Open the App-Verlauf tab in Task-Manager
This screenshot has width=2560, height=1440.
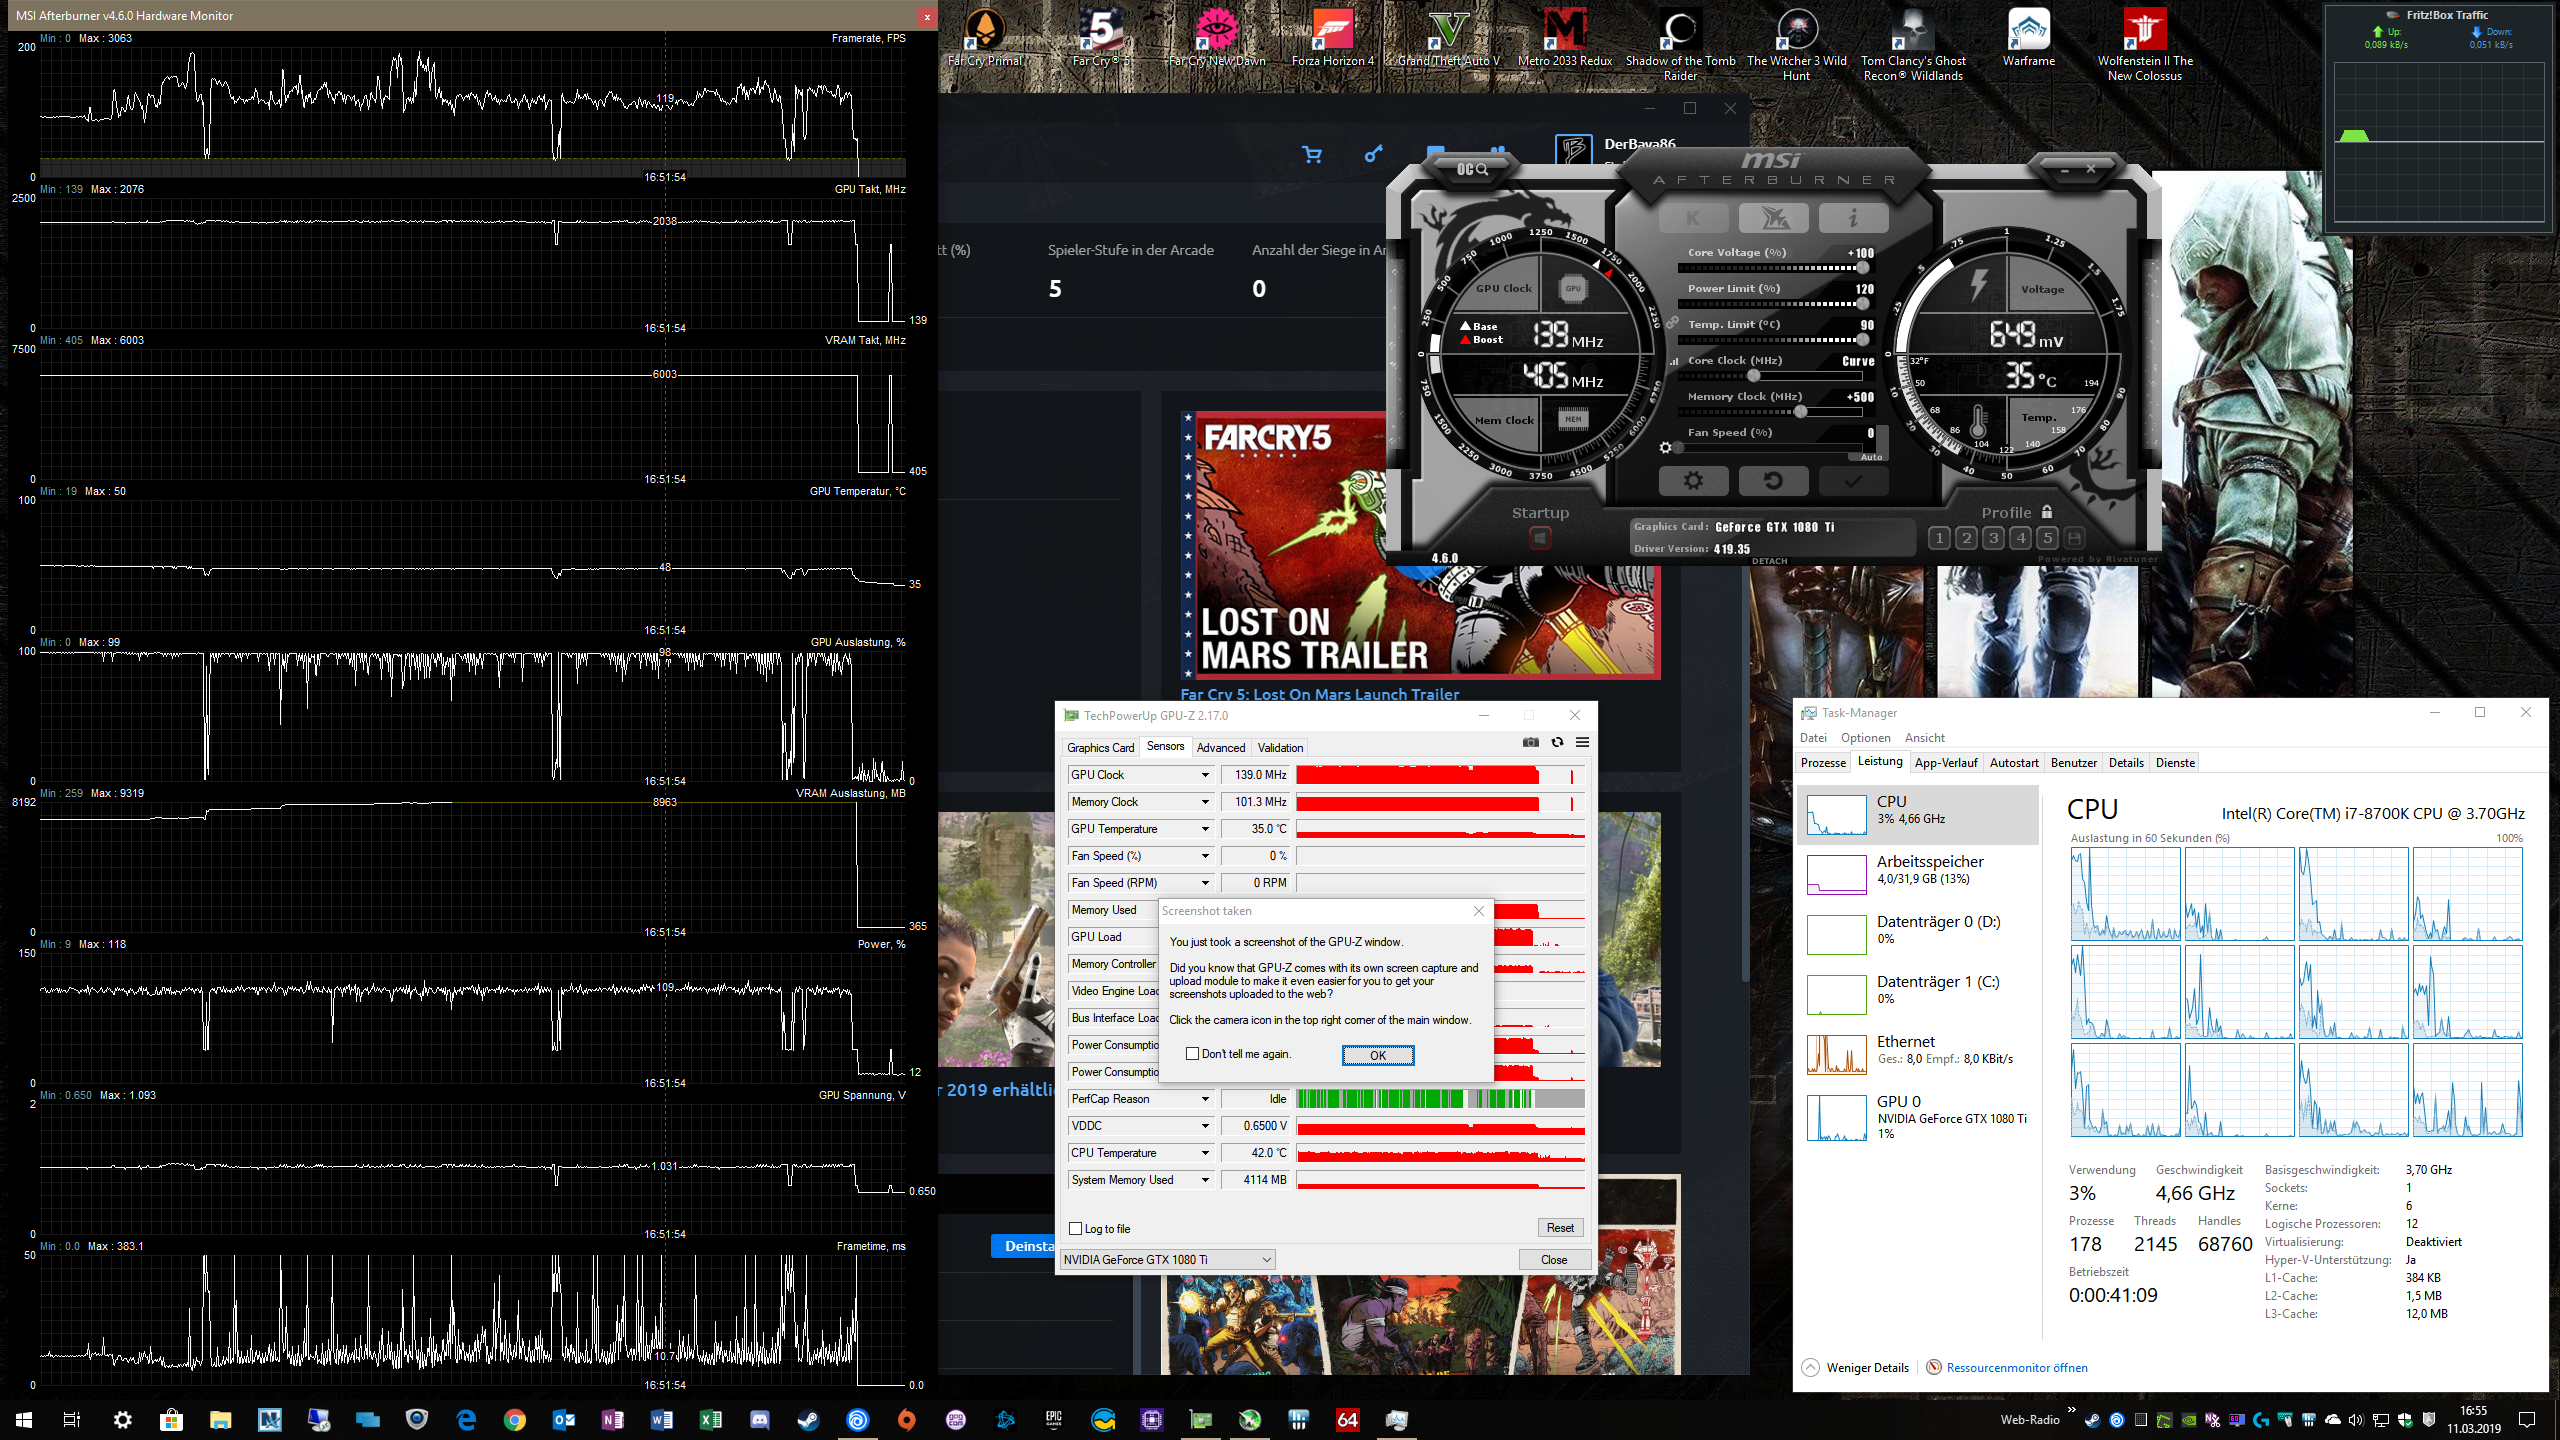1945,762
